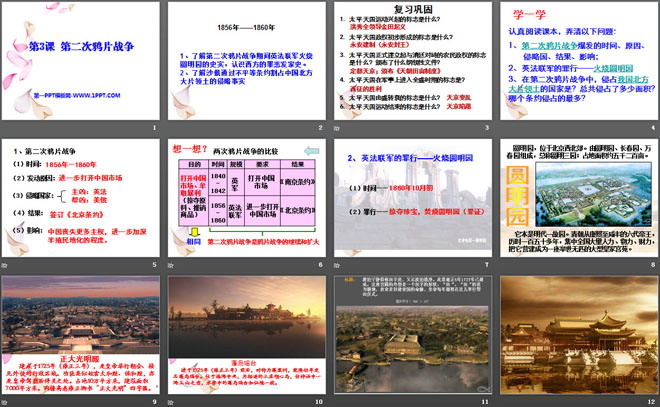Click the animation star icon under slide 5
Image resolution: width=660 pixels, height=407 pixels.
click(5, 265)
